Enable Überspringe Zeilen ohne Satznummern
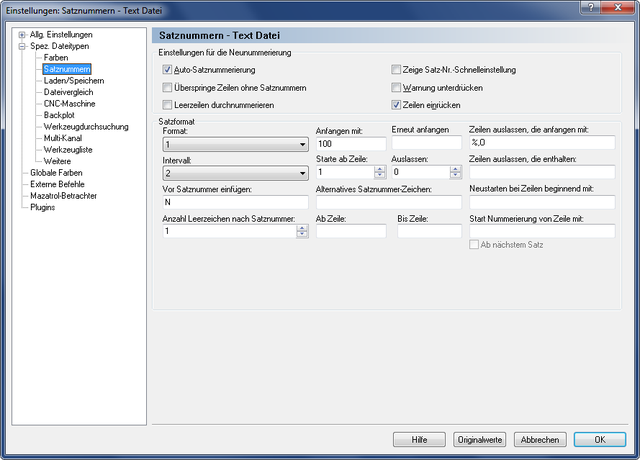The height and width of the screenshot is (460, 640). [167, 87]
